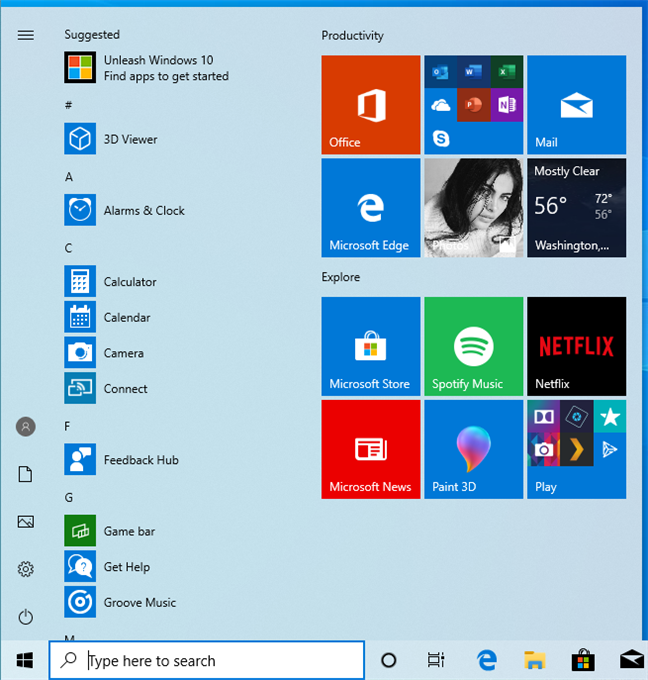Launch Groove Music
Viewport: 648px width, 680px height.
click(120, 602)
